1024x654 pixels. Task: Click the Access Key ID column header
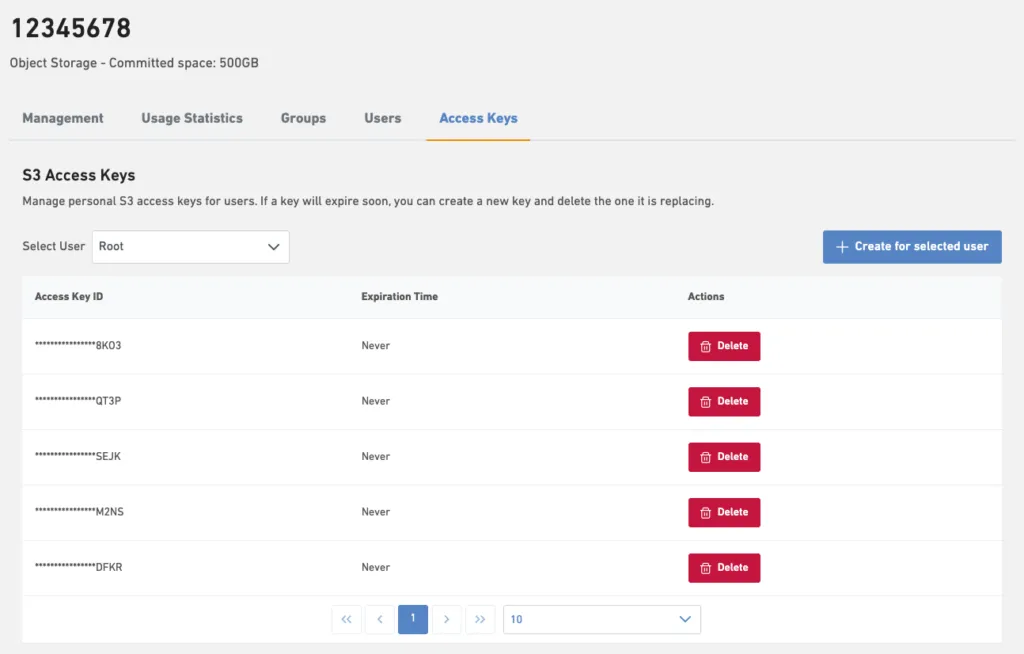coord(69,297)
